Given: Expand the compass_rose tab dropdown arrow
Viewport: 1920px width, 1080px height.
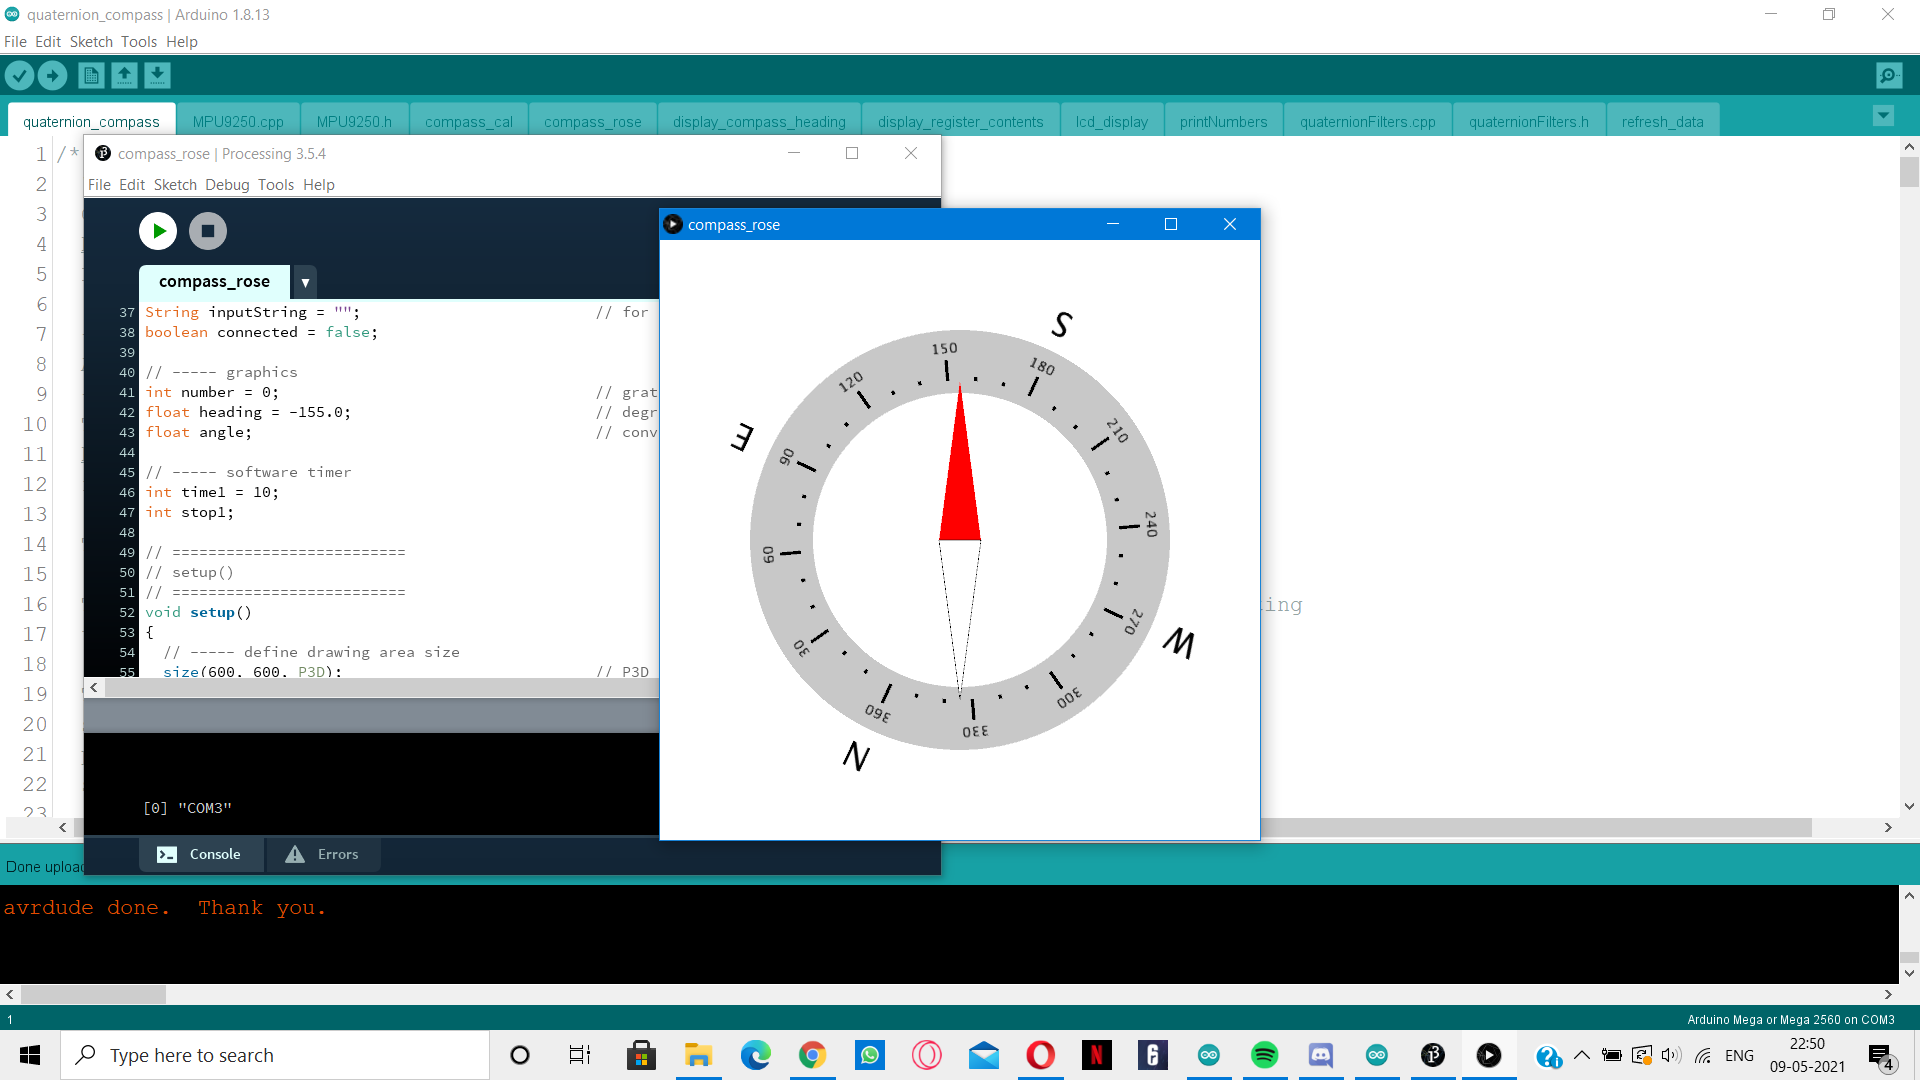Looking at the screenshot, I should click(x=305, y=283).
